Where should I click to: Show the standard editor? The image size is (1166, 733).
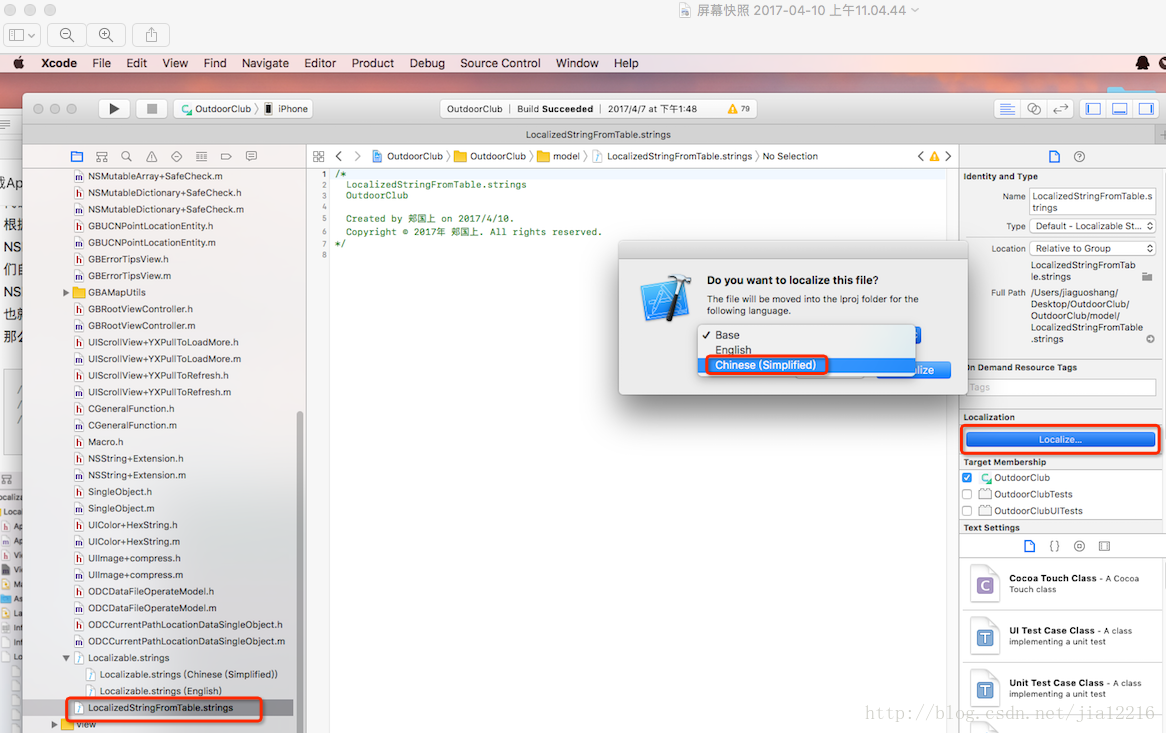pos(1007,109)
